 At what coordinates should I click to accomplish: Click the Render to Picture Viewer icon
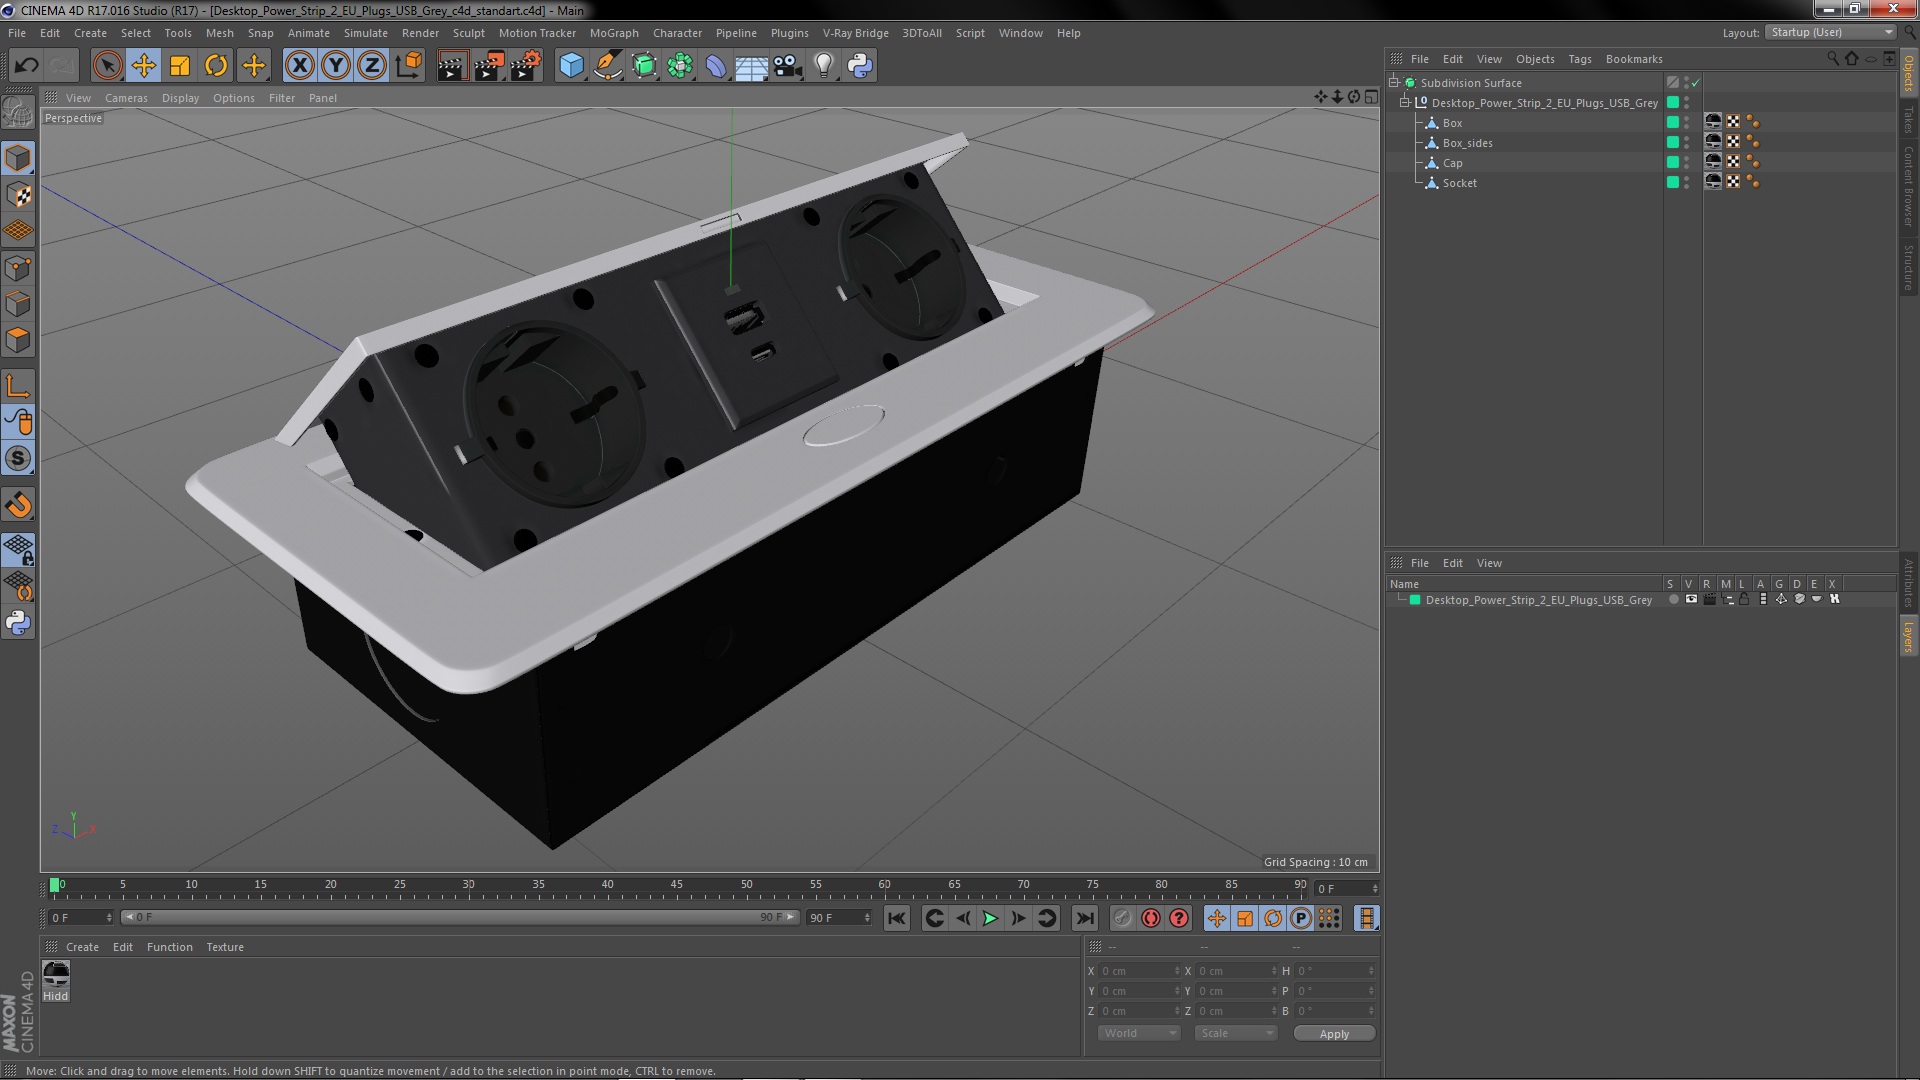[x=488, y=66]
